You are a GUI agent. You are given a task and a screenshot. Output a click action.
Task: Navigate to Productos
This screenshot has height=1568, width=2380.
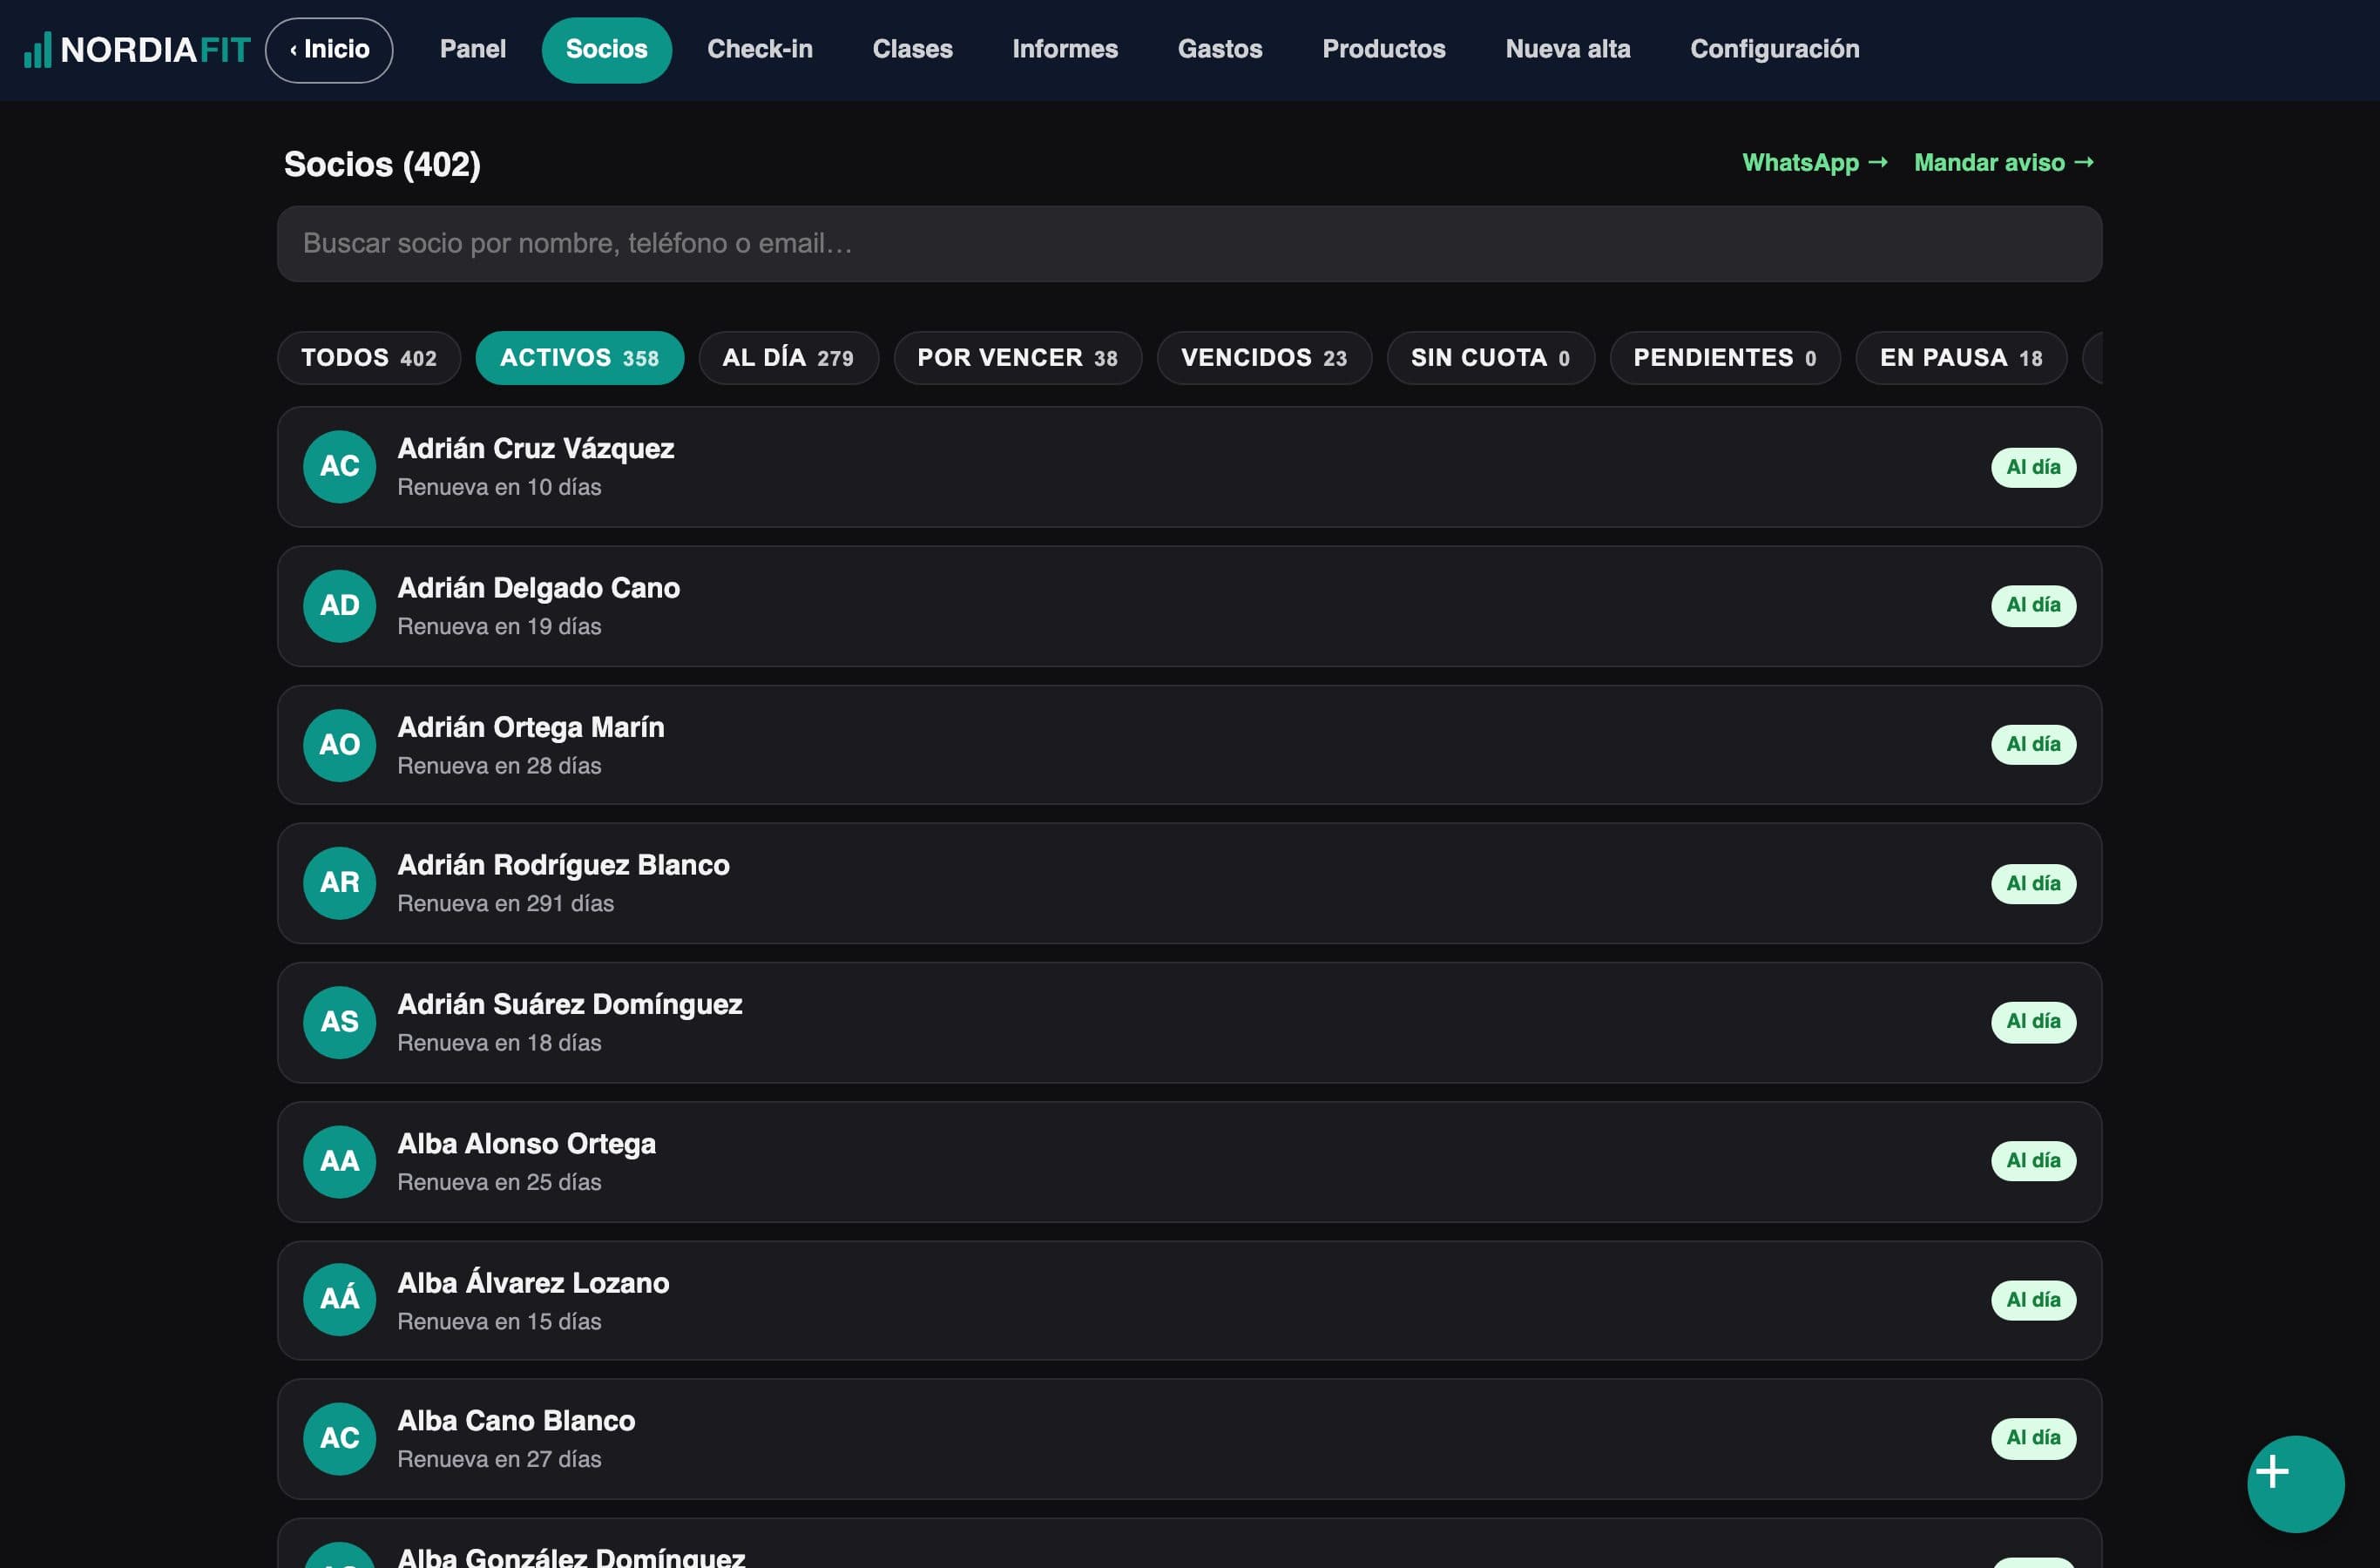1383,50
